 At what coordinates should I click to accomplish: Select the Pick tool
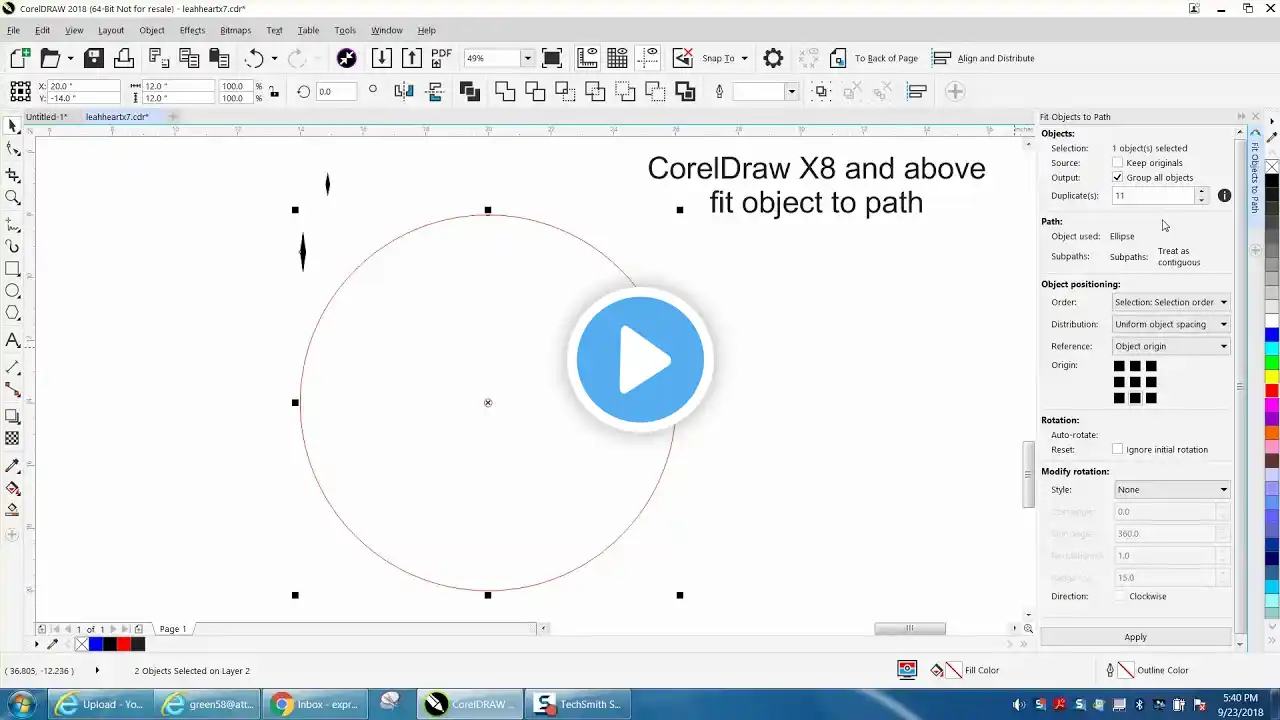pyautogui.click(x=13, y=126)
